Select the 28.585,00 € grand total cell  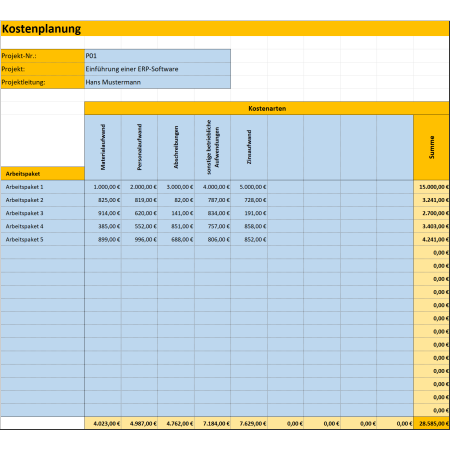(x=432, y=423)
